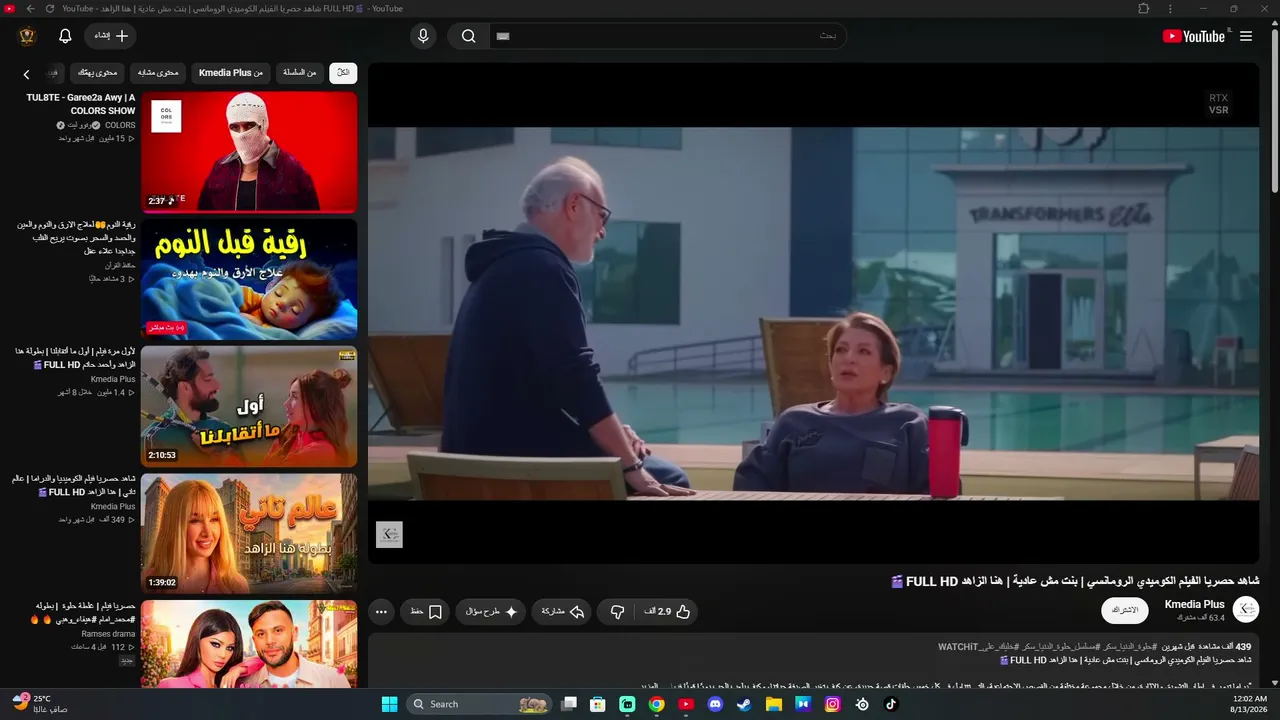Open the TUL8TE Colors Show thumbnail
The image size is (1280, 720).
pyautogui.click(x=249, y=152)
